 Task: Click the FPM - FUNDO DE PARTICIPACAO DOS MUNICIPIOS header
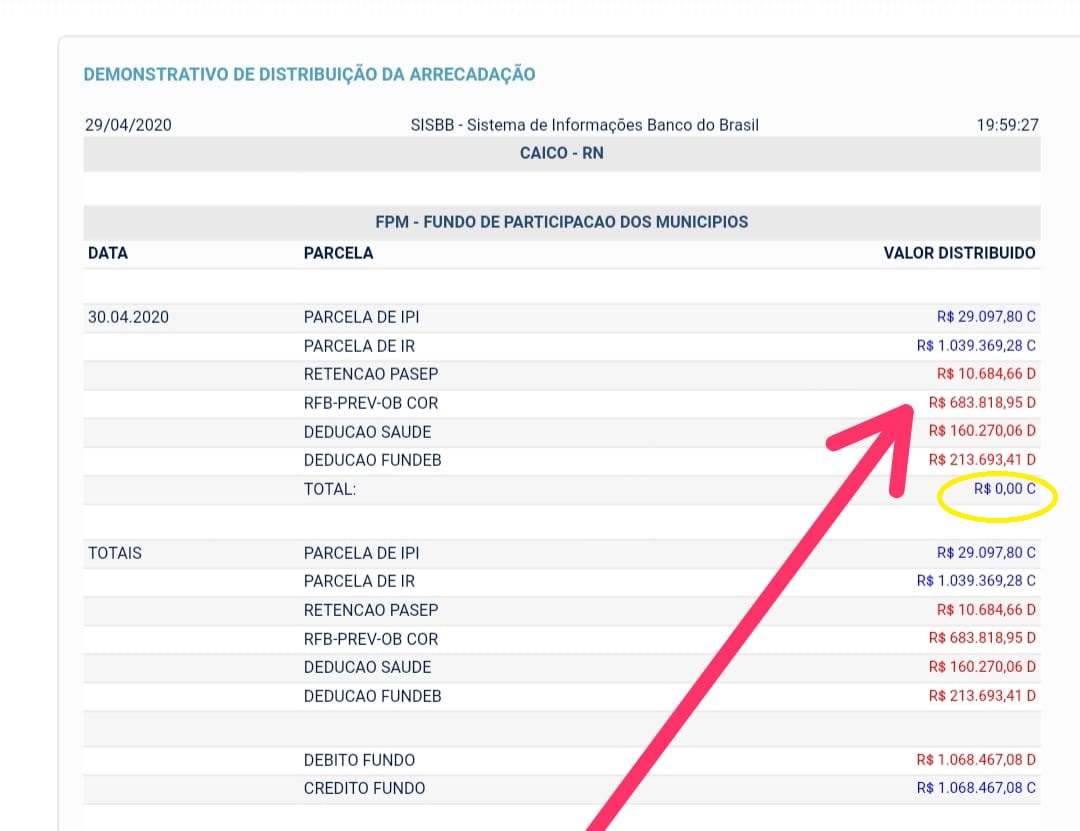(561, 222)
